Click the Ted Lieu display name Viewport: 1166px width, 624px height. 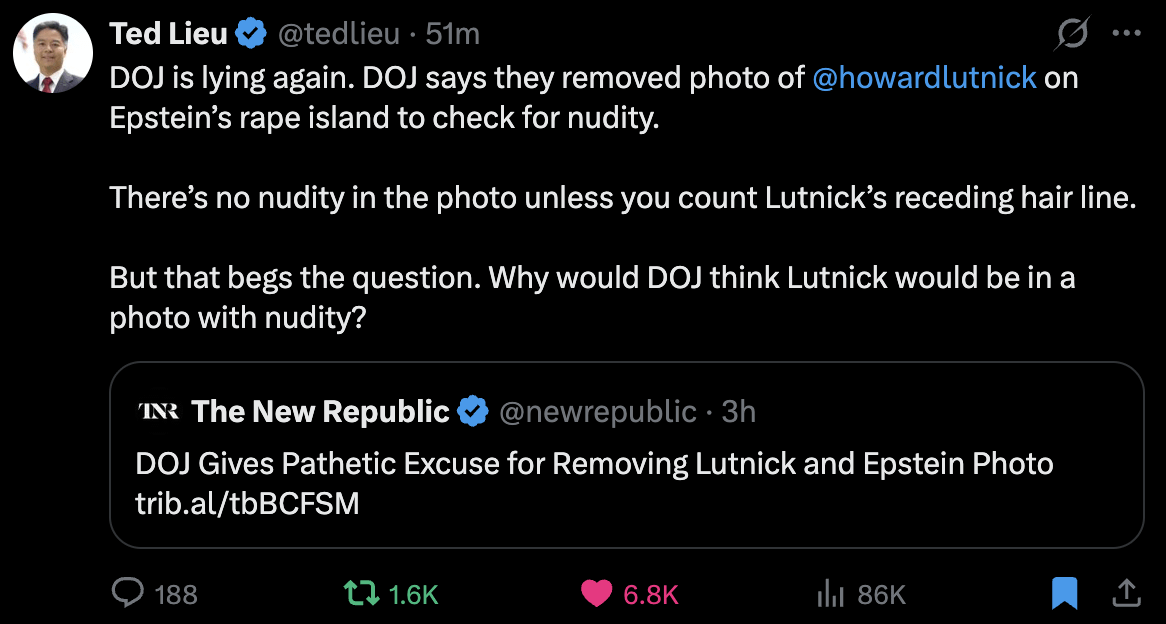point(169,34)
